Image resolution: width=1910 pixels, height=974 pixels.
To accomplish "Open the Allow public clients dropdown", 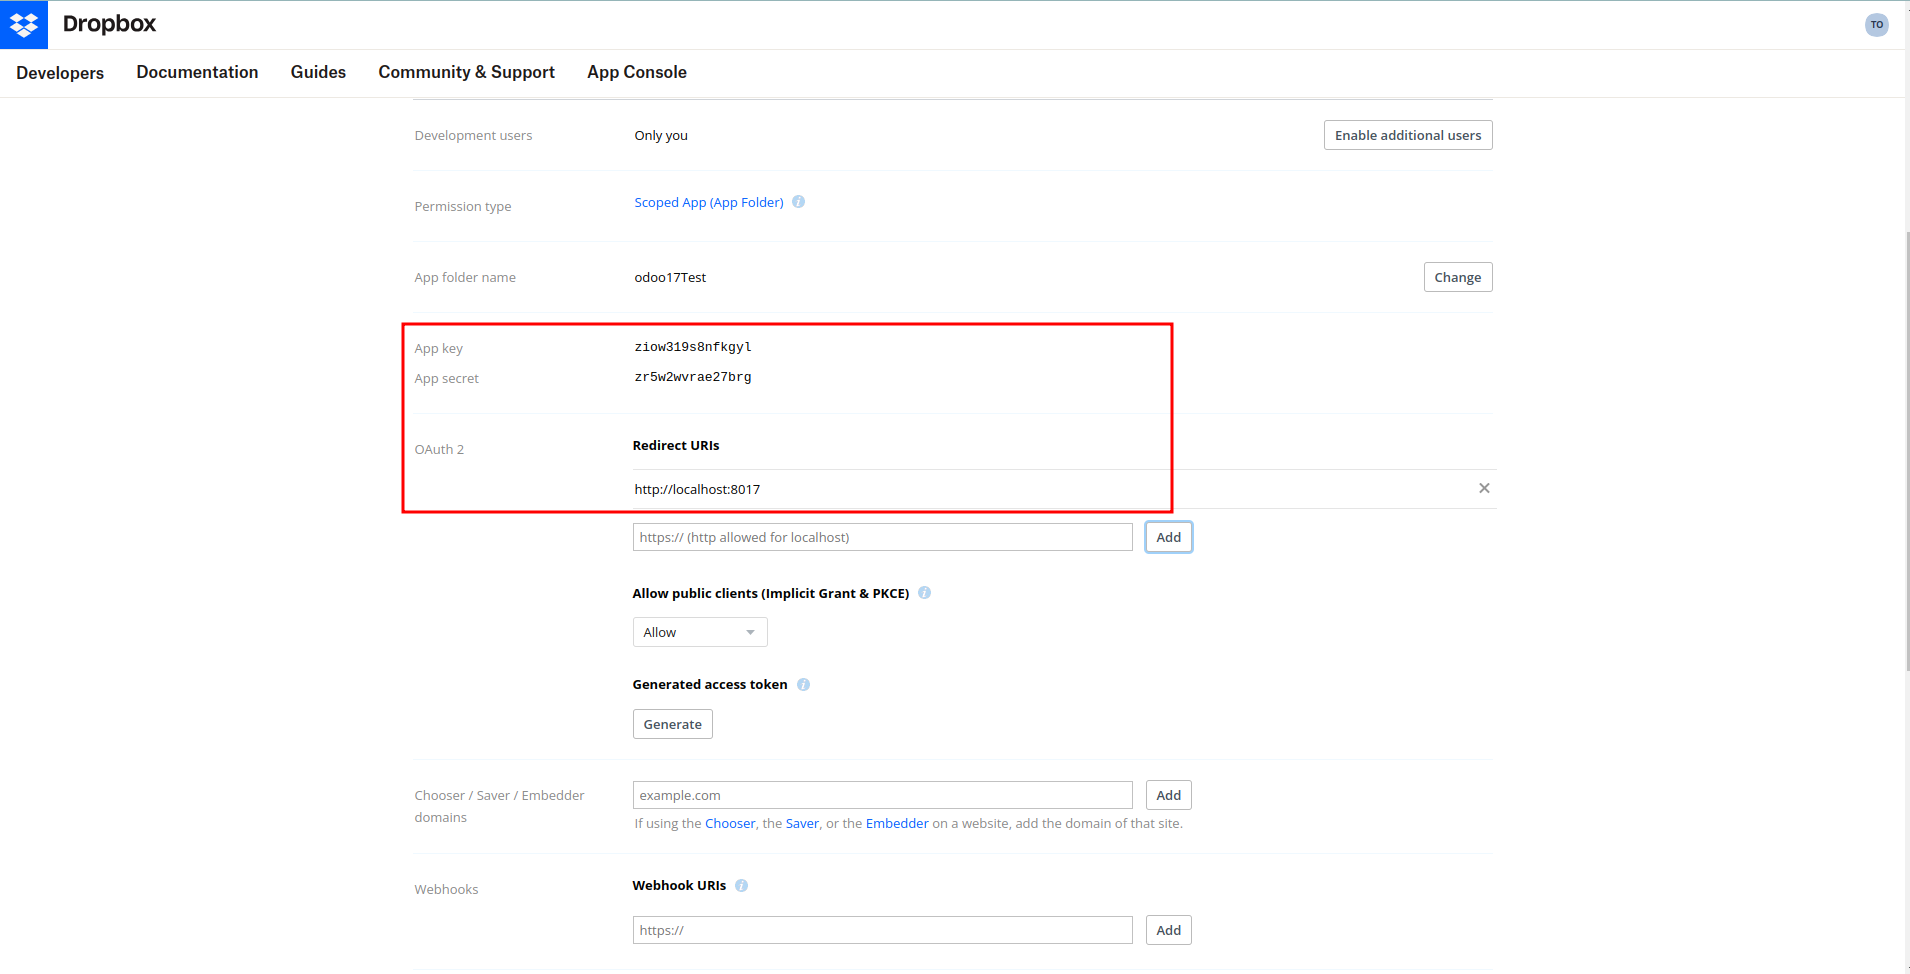I will click(x=699, y=632).
